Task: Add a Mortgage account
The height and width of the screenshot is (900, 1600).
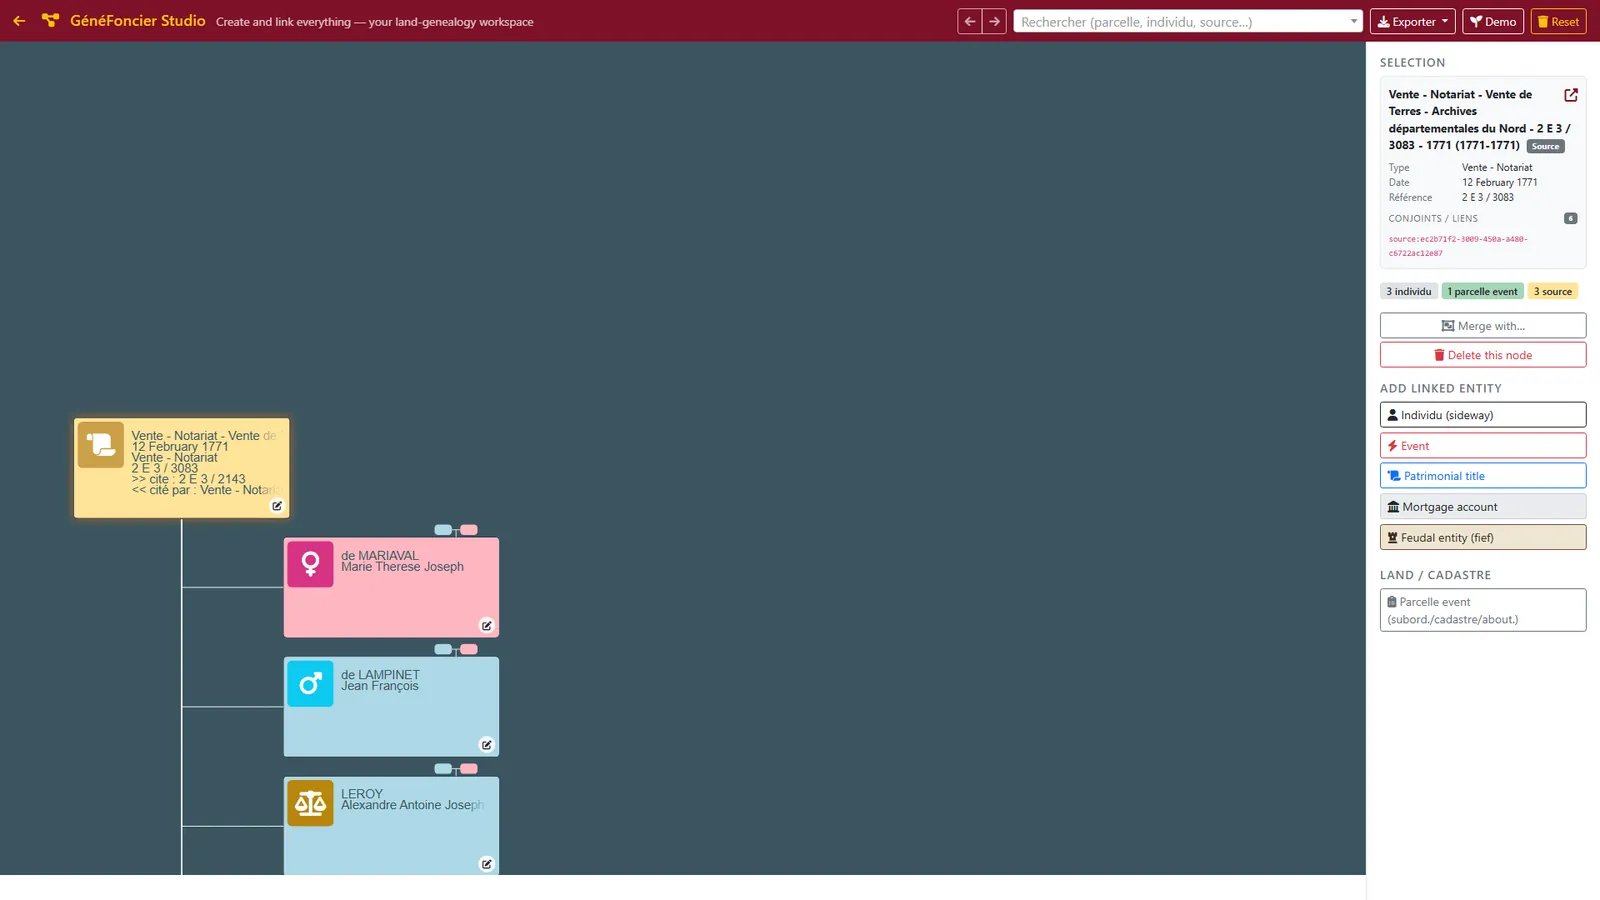Action: pyautogui.click(x=1483, y=507)
